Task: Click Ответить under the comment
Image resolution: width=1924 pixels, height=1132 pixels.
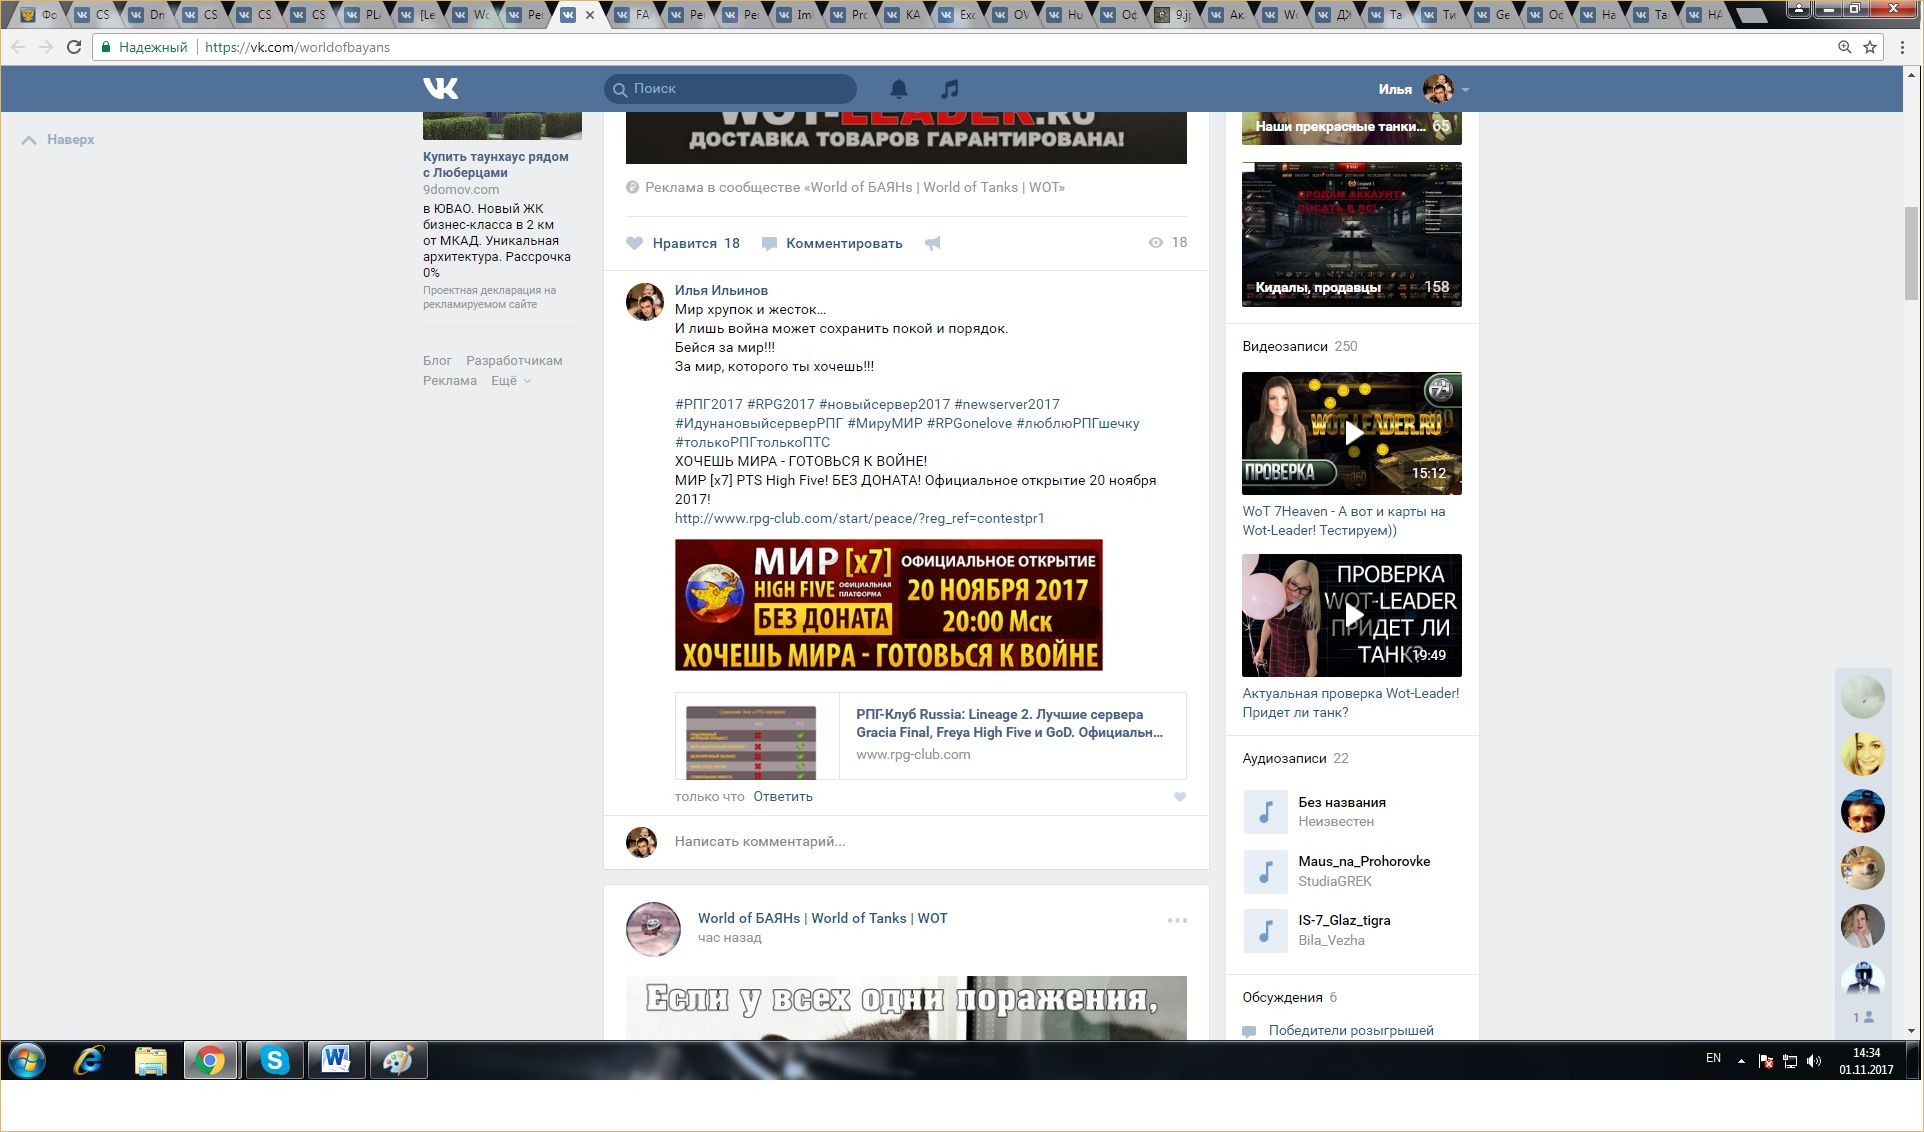Action: [782, 797]
